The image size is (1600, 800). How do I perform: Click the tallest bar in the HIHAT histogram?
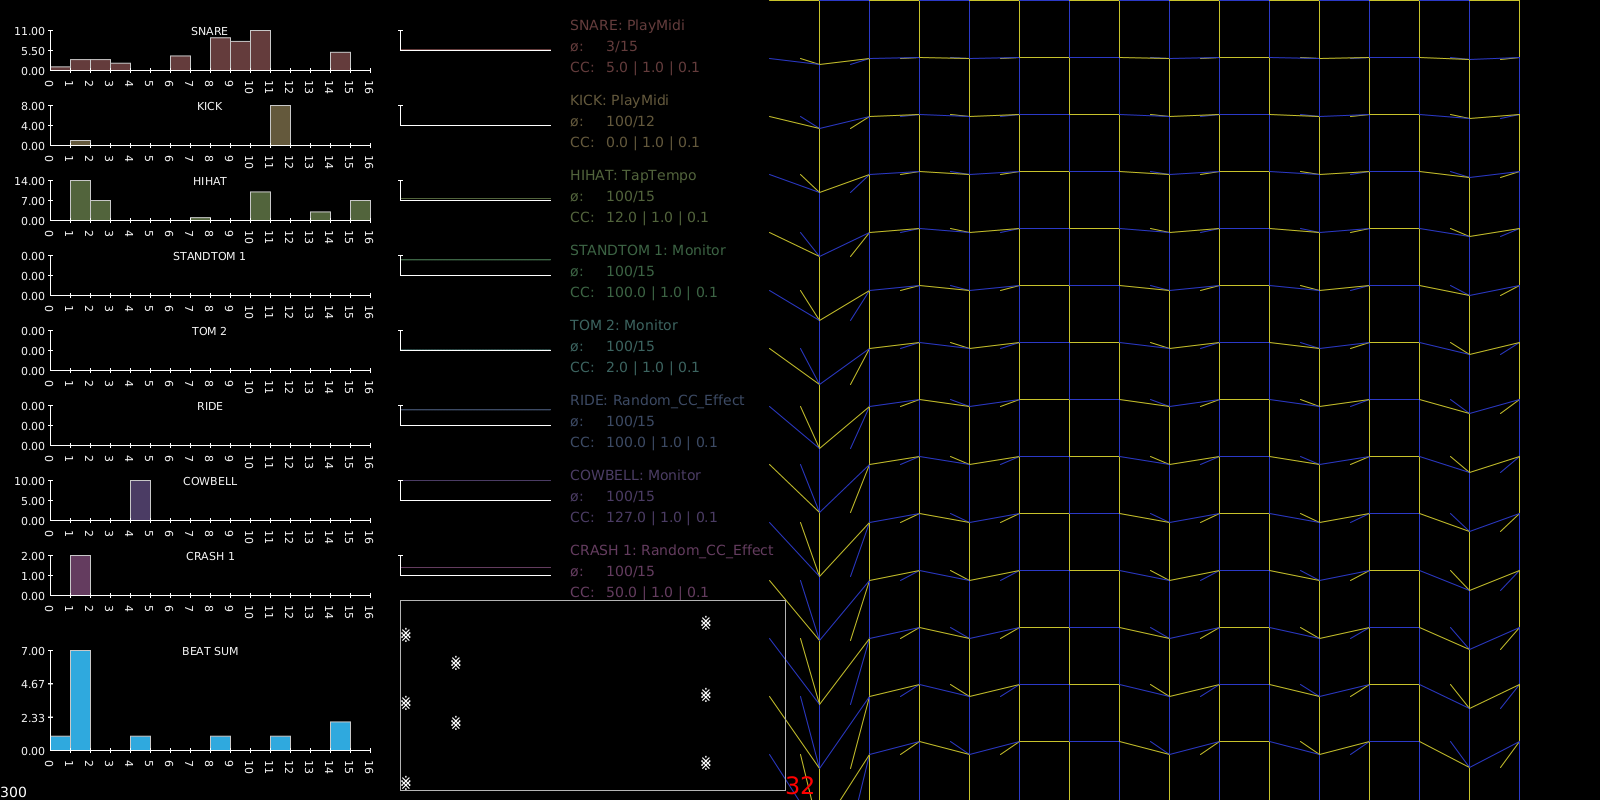[80, 200]
